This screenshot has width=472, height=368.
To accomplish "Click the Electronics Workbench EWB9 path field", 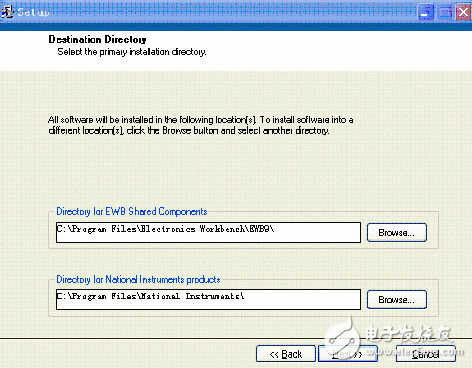I will pos(208,232).
